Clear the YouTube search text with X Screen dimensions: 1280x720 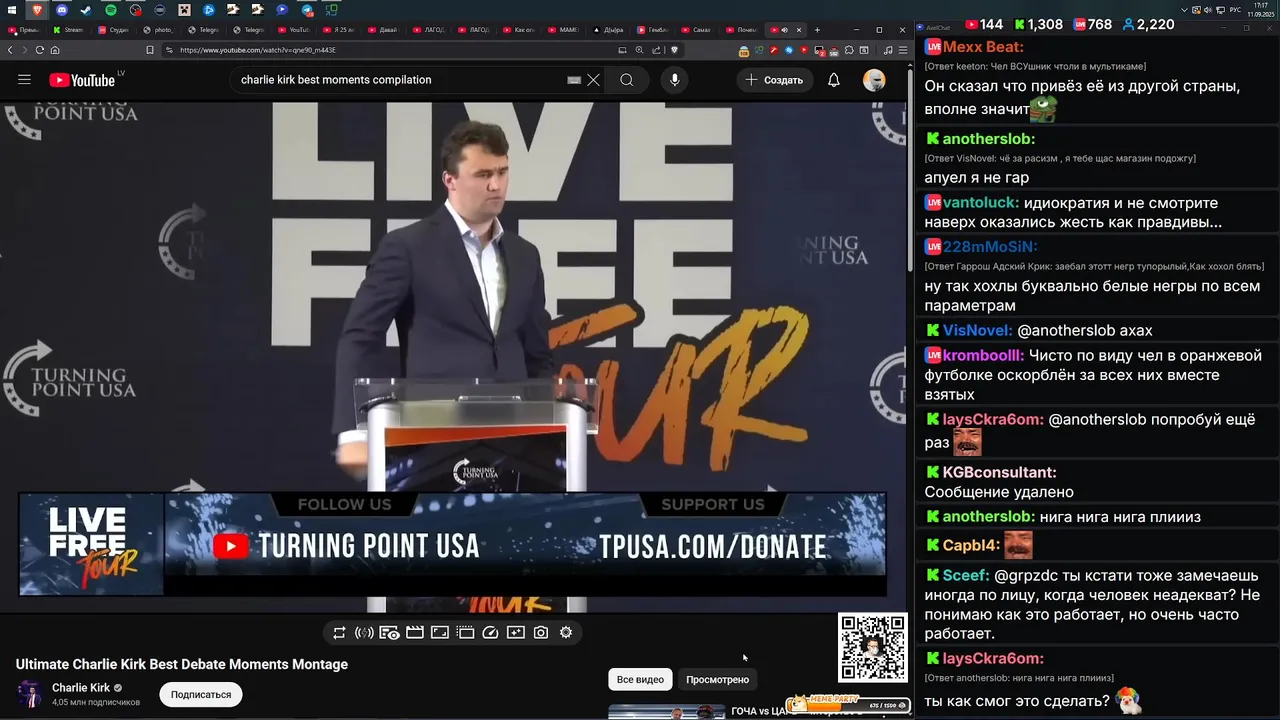[593, 80]
